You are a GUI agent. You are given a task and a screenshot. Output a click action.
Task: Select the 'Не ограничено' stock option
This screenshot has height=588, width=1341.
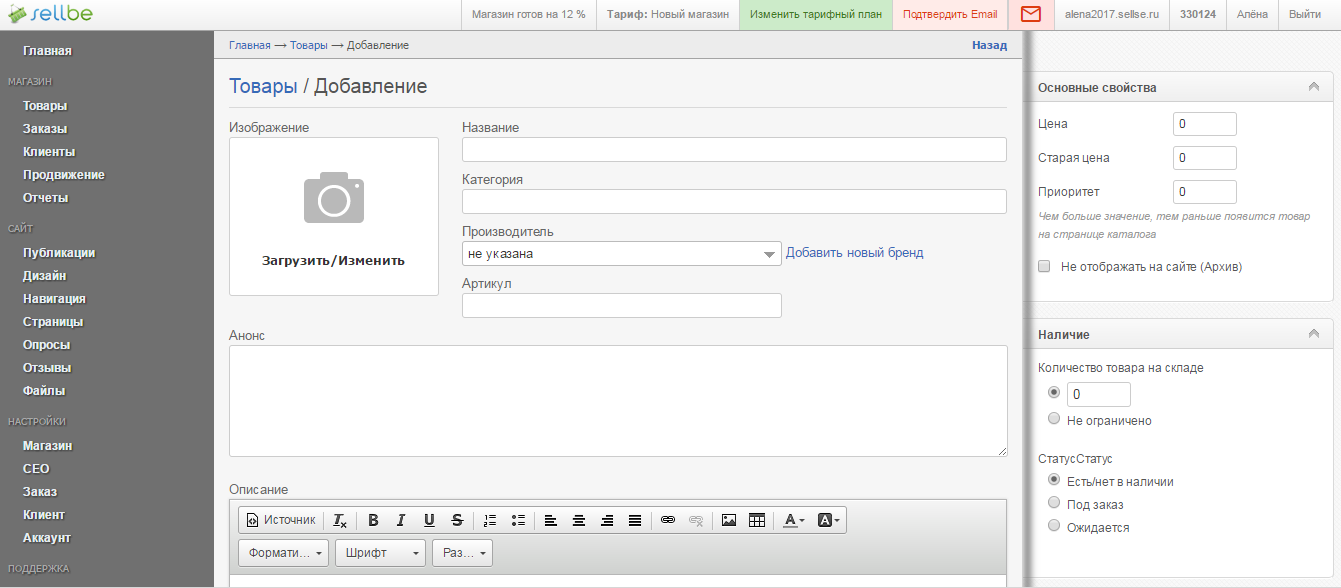click(1053, 420)
